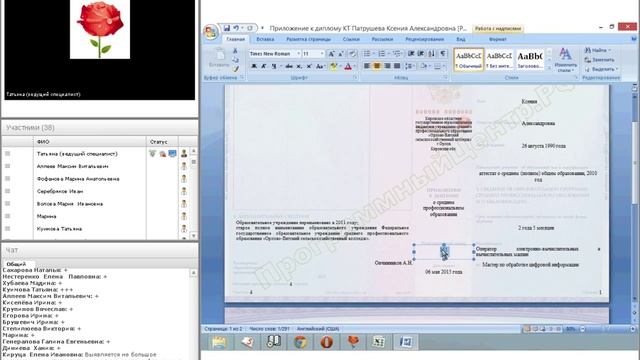
Task: Open the Ссылки ribbon tab
Action: [x=351, y=39]
